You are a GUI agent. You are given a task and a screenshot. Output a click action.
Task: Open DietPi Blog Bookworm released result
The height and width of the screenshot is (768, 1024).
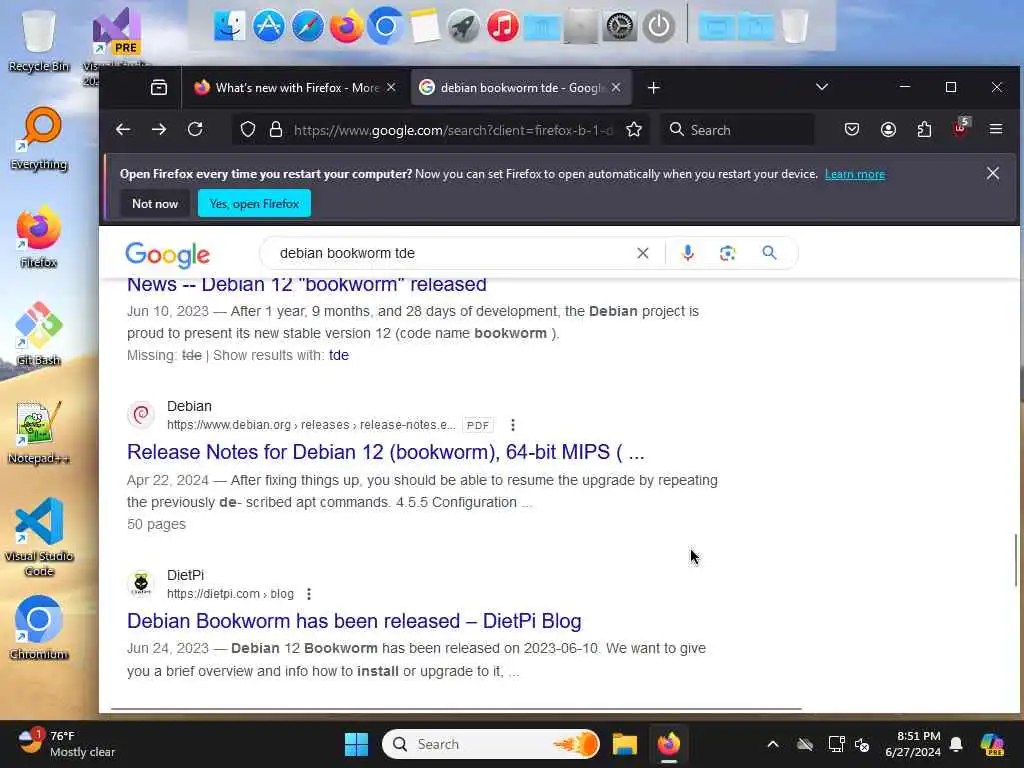pyautogui.click(x=354, y=621)
